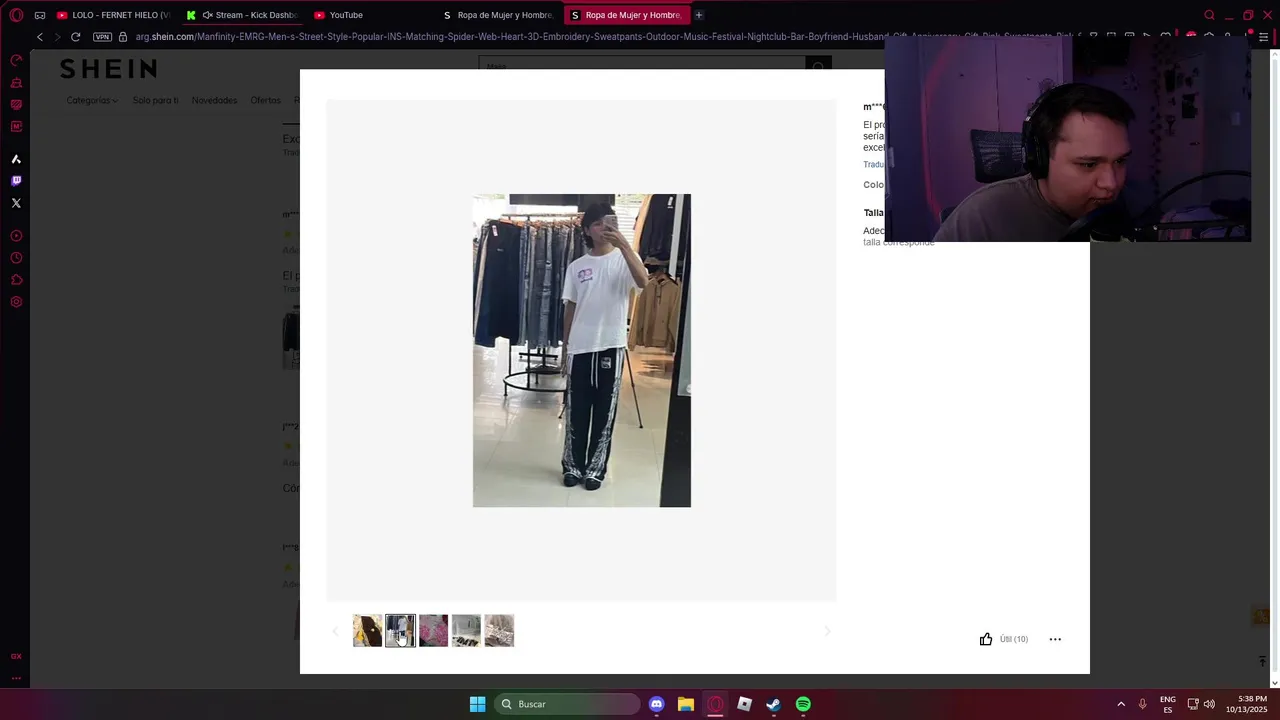
Task: Go forward to the next page
Action: pyautogui.click(x=57, y=37)
